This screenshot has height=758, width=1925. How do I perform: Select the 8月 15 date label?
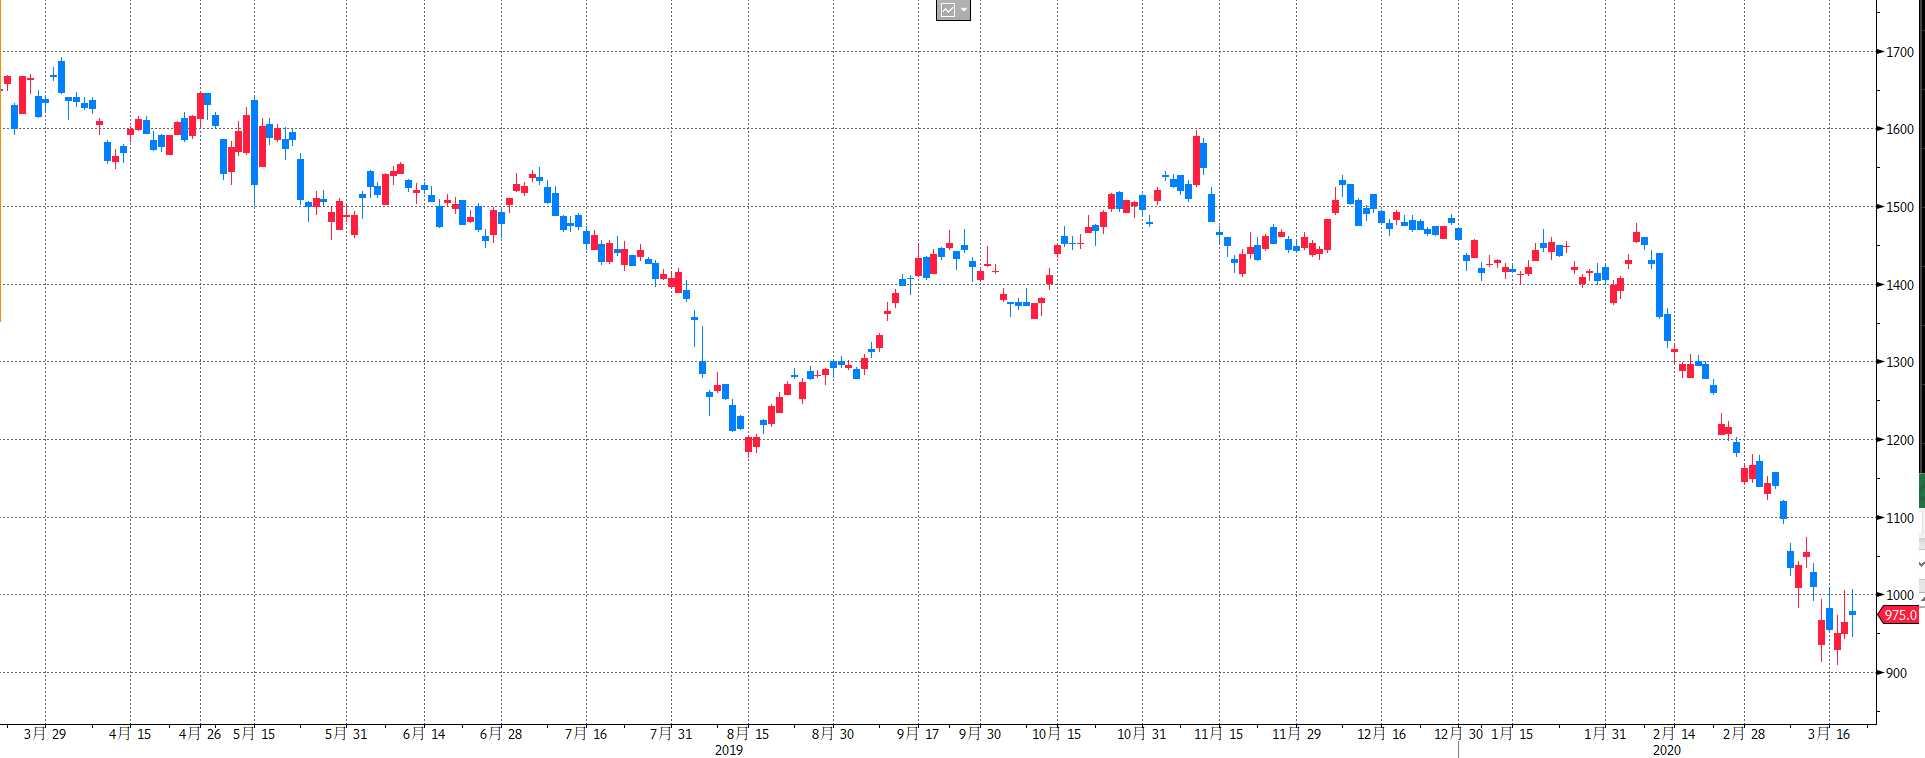pyautogui.click(x=748, y=734)
